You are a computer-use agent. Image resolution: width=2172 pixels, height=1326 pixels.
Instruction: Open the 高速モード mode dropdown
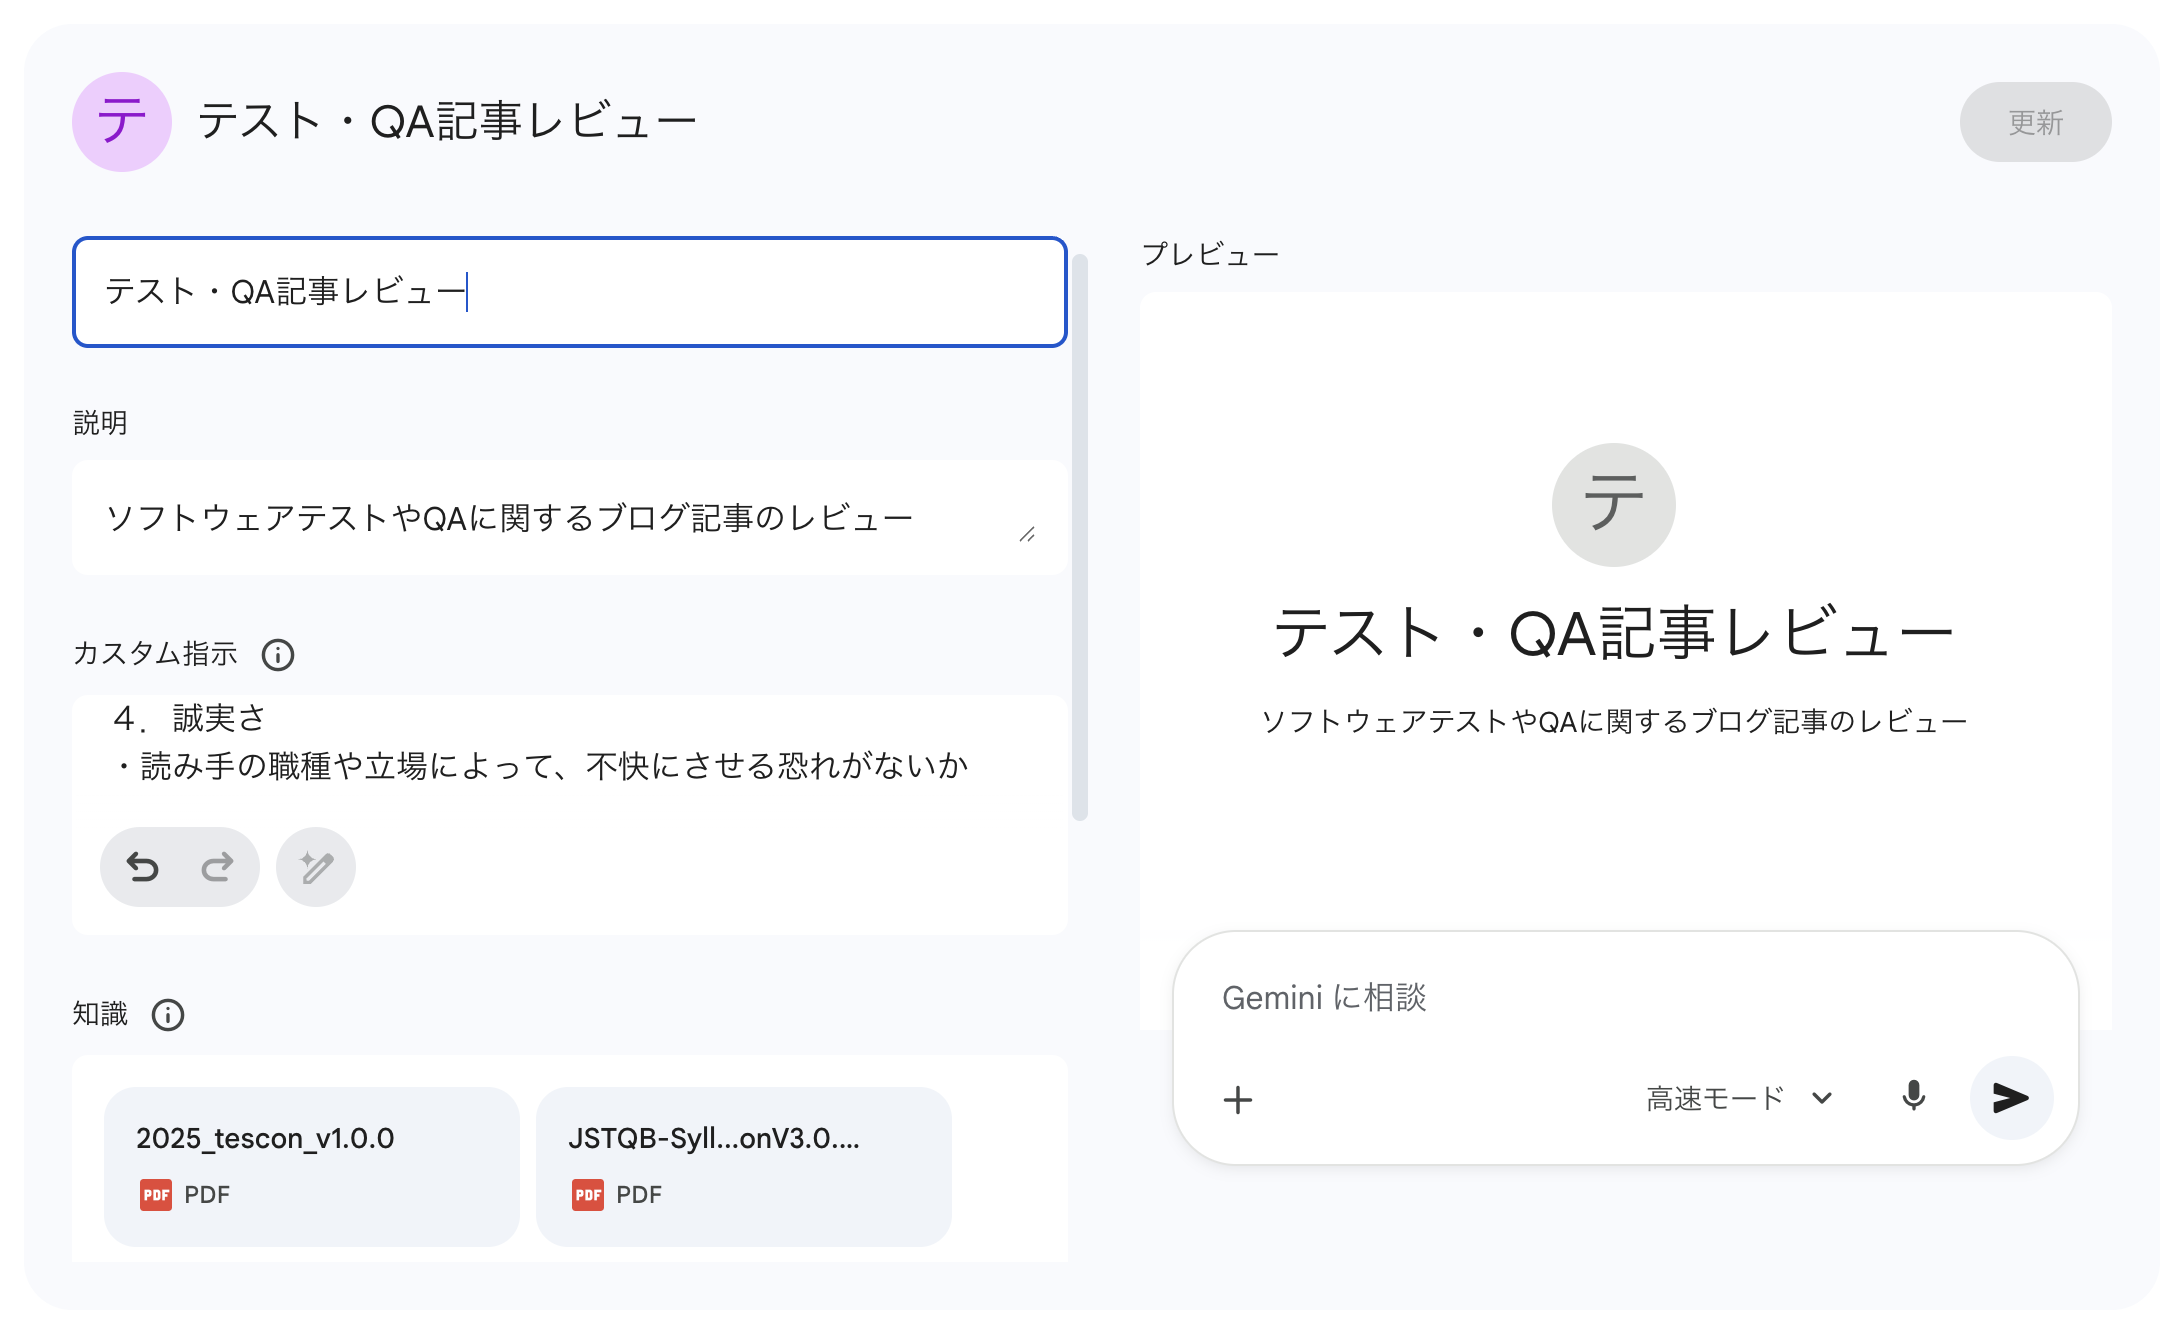[x=1716, y=1098]
